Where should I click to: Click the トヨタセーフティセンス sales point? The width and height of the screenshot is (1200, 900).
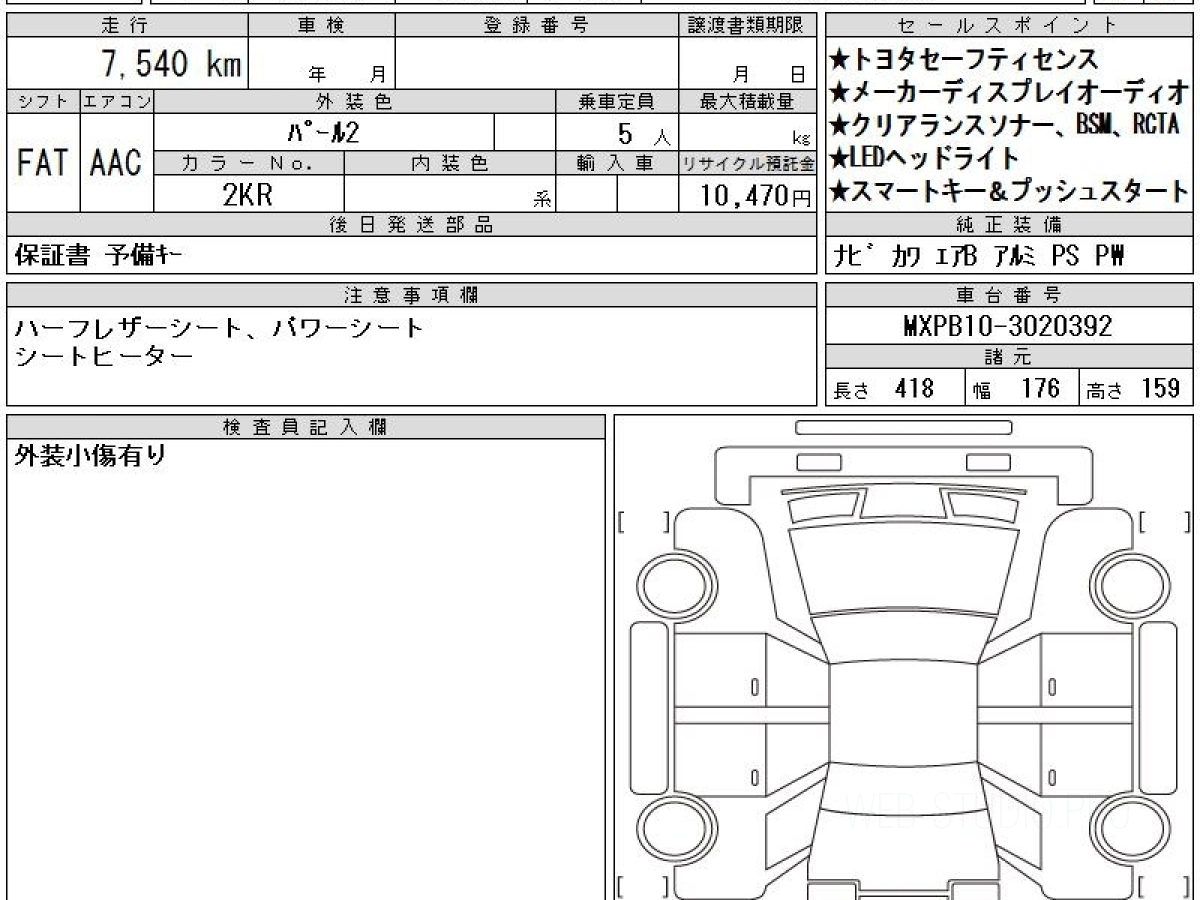point(965,60)
